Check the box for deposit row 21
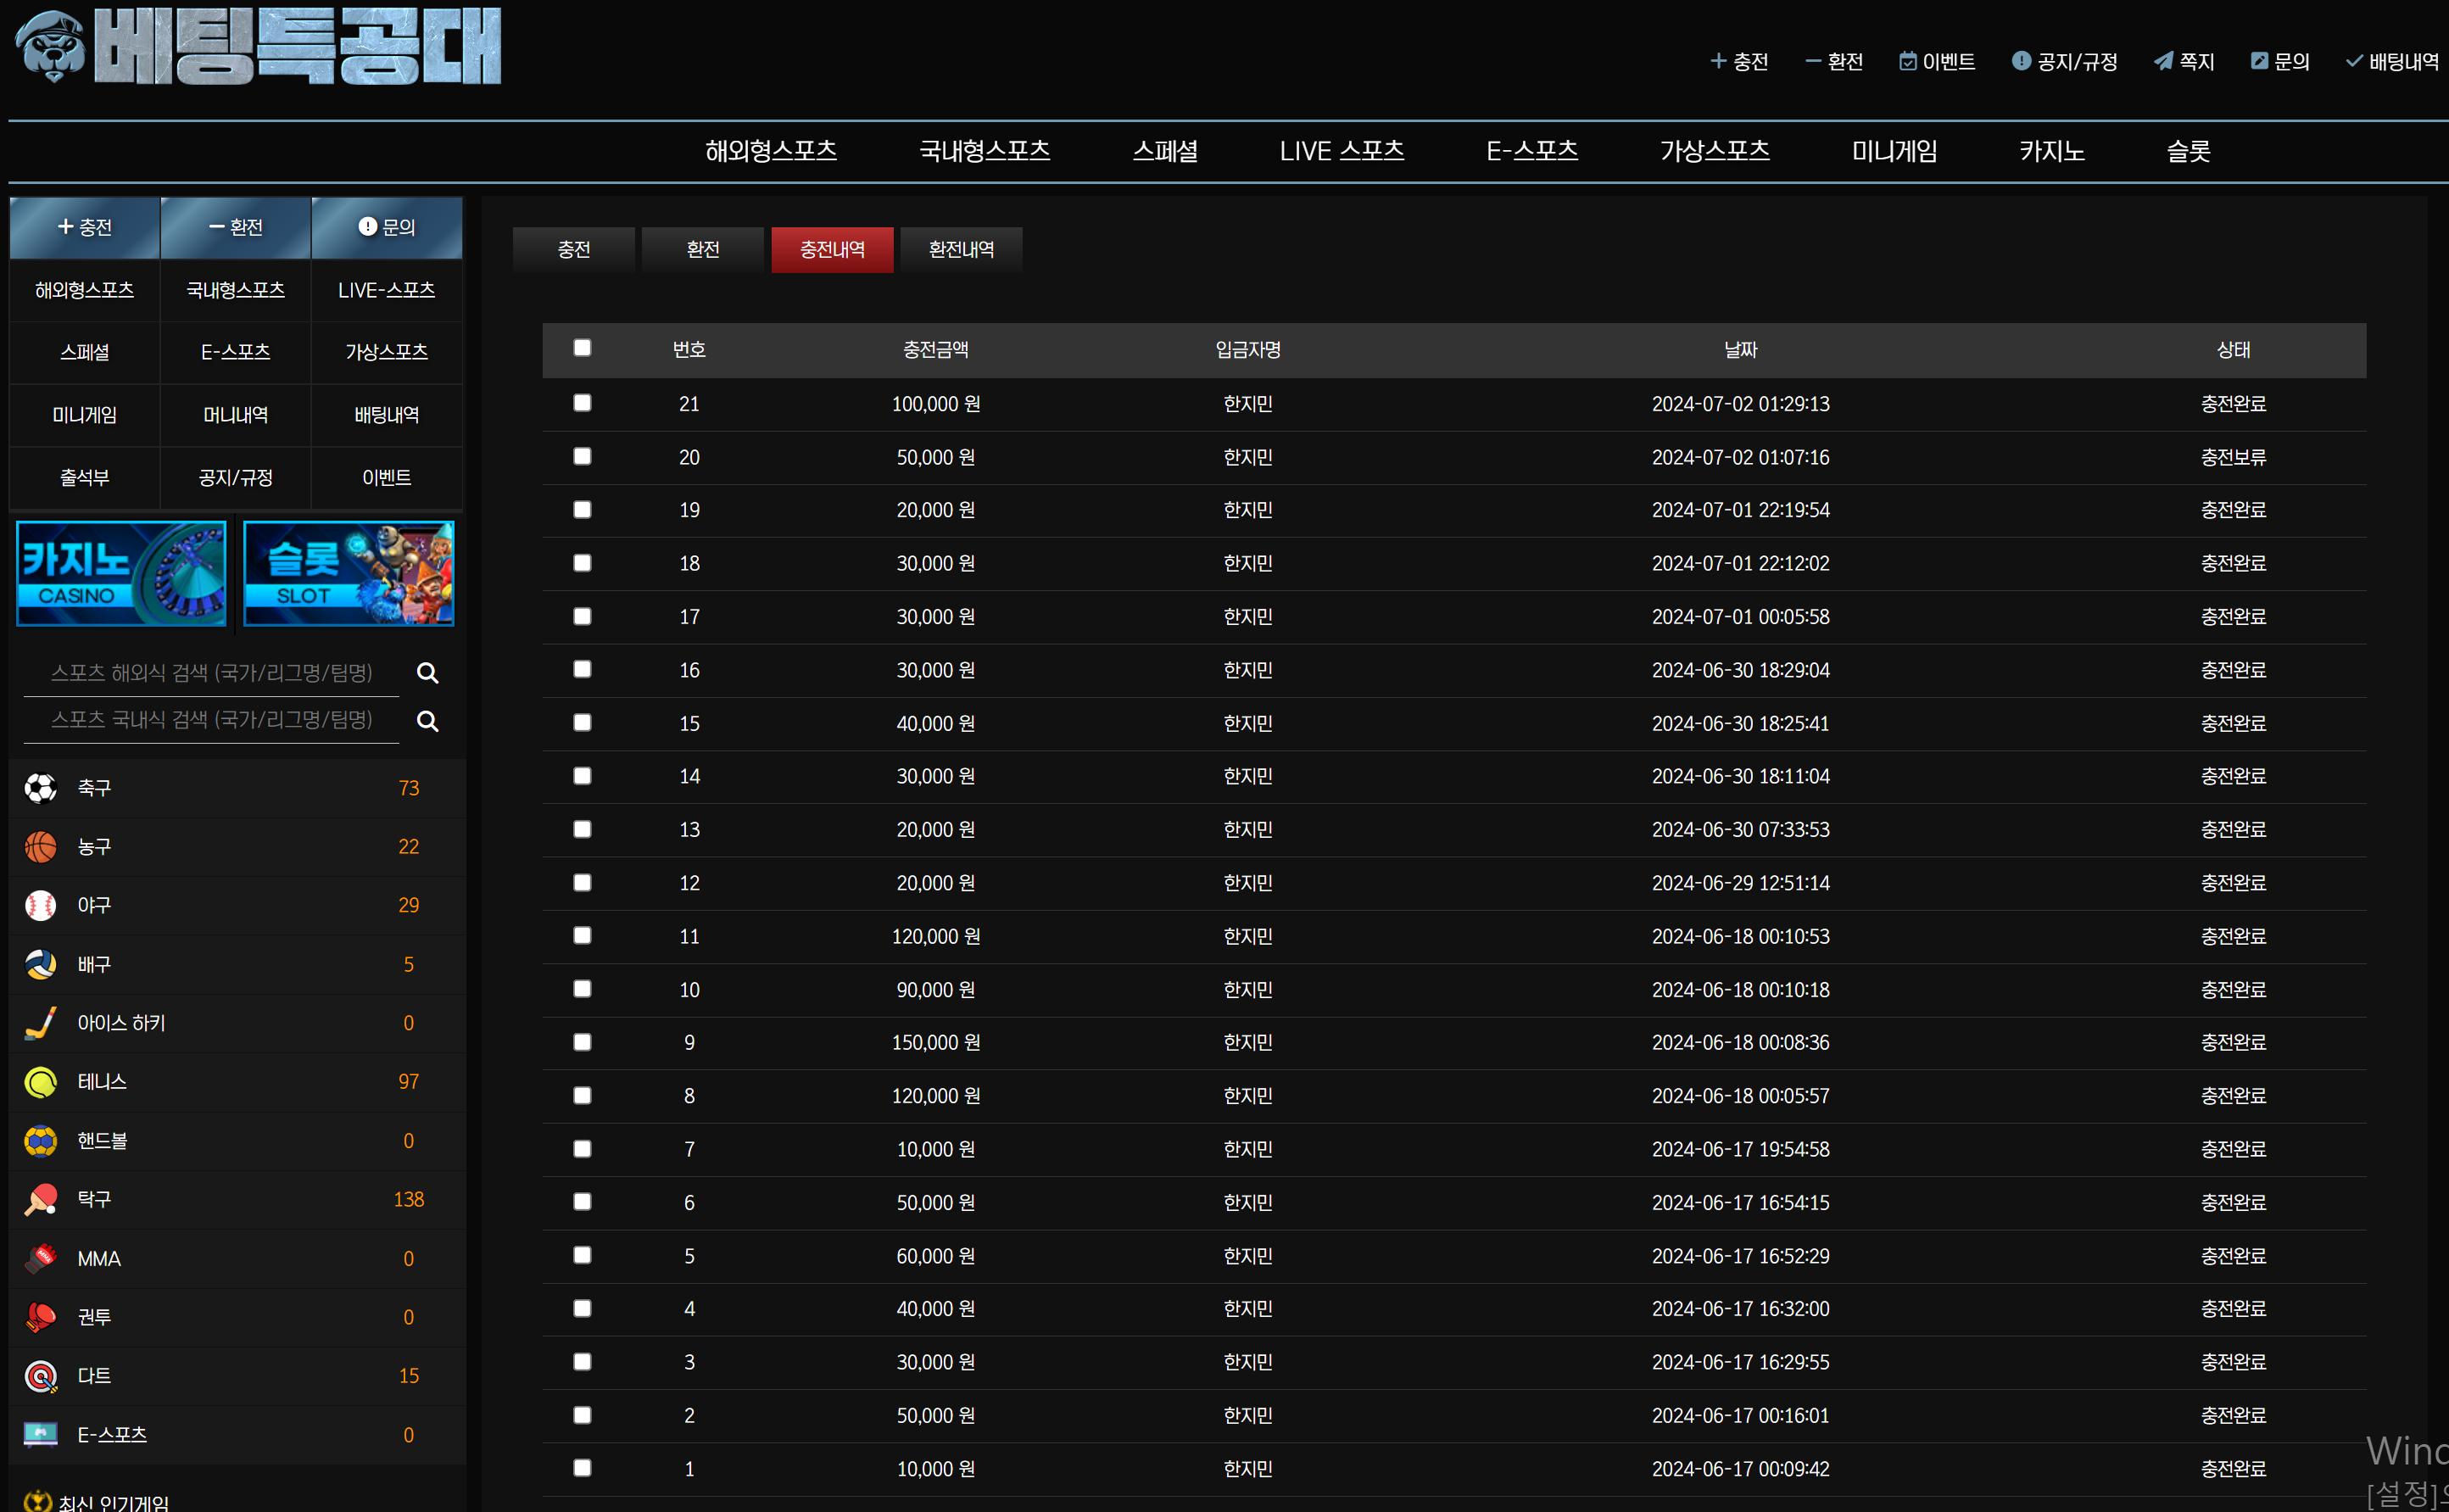2449x1512 pixels. pyautogui.click(x=582, y=403)
